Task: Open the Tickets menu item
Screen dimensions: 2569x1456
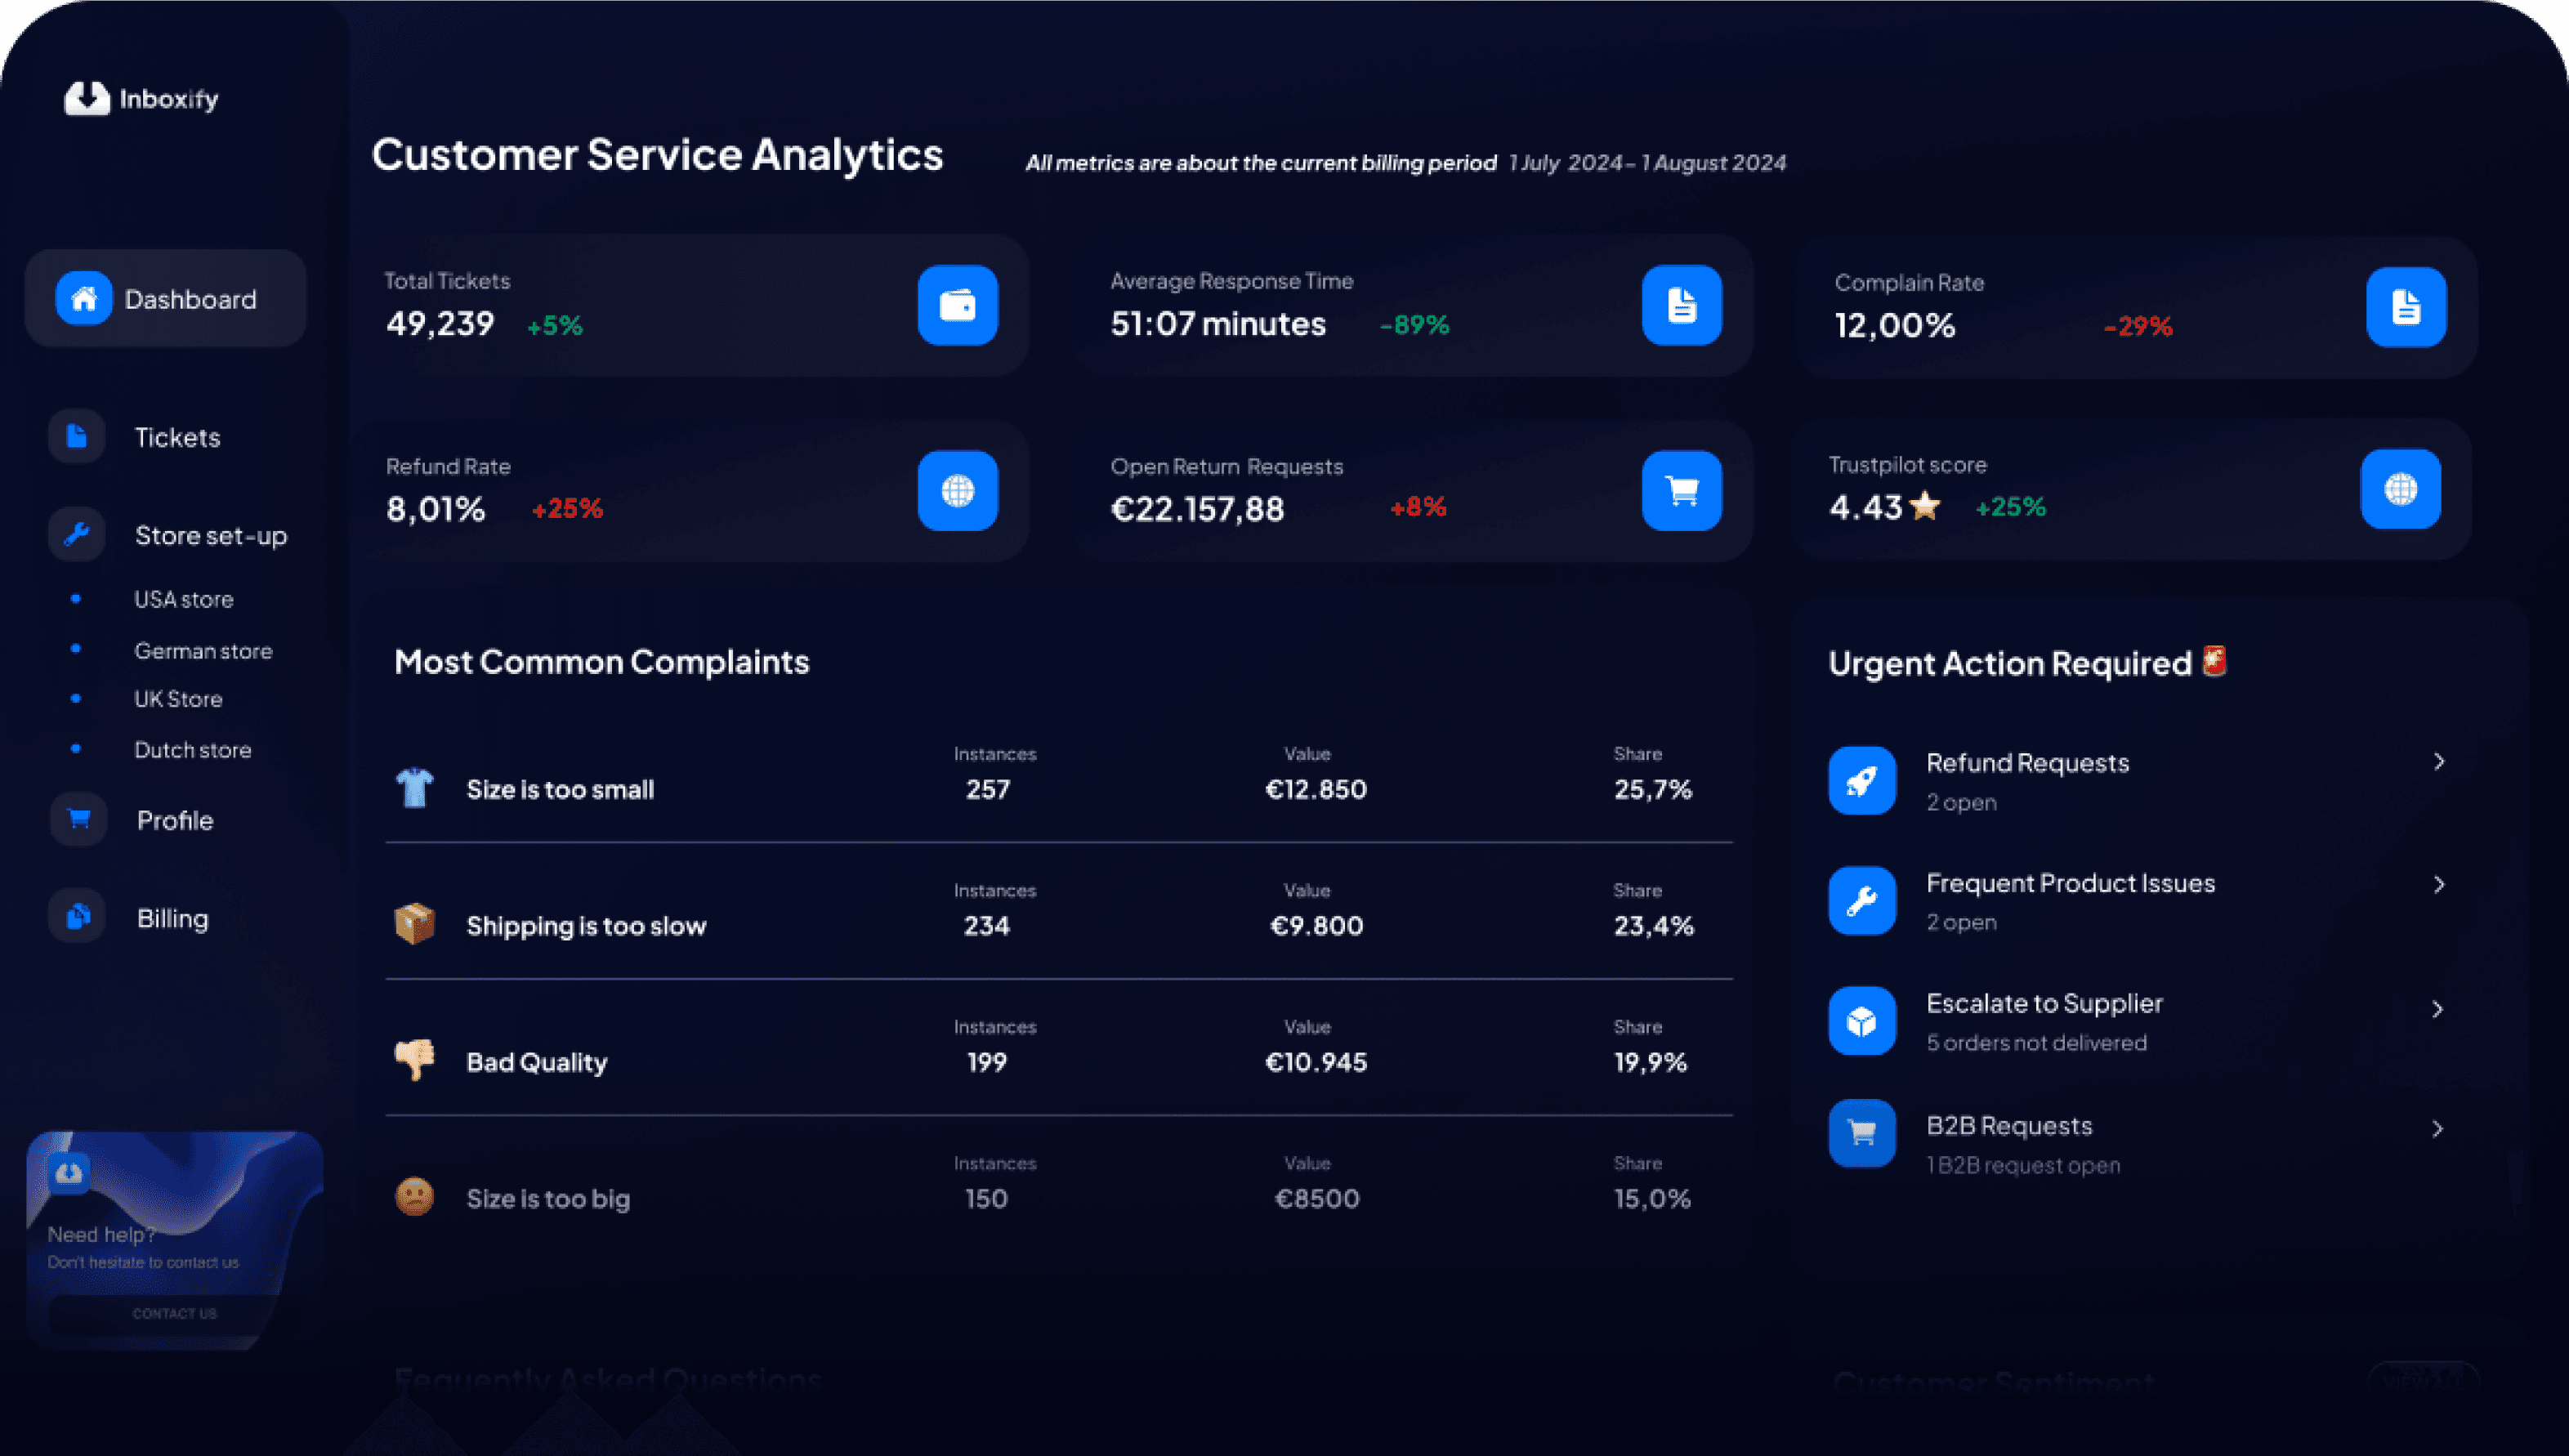Action: tap(177, 437)
